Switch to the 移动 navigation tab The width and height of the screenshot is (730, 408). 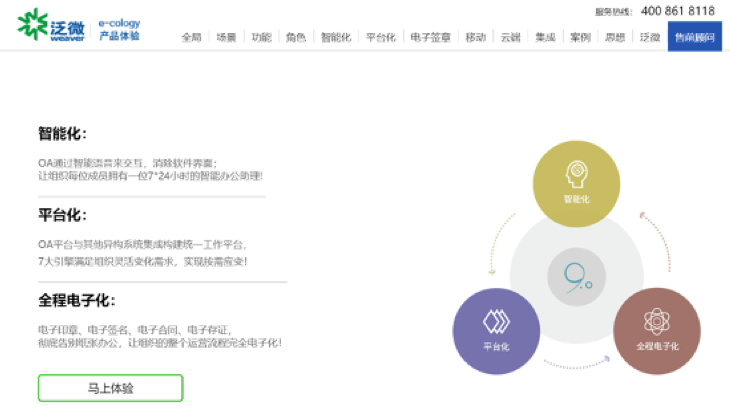pos(476,37)
